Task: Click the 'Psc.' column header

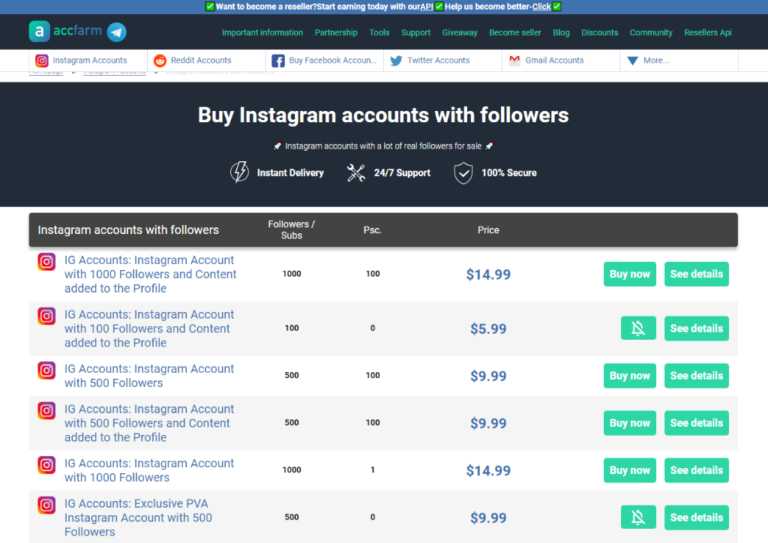Action: pyautogui.click(x=372, y=230)
